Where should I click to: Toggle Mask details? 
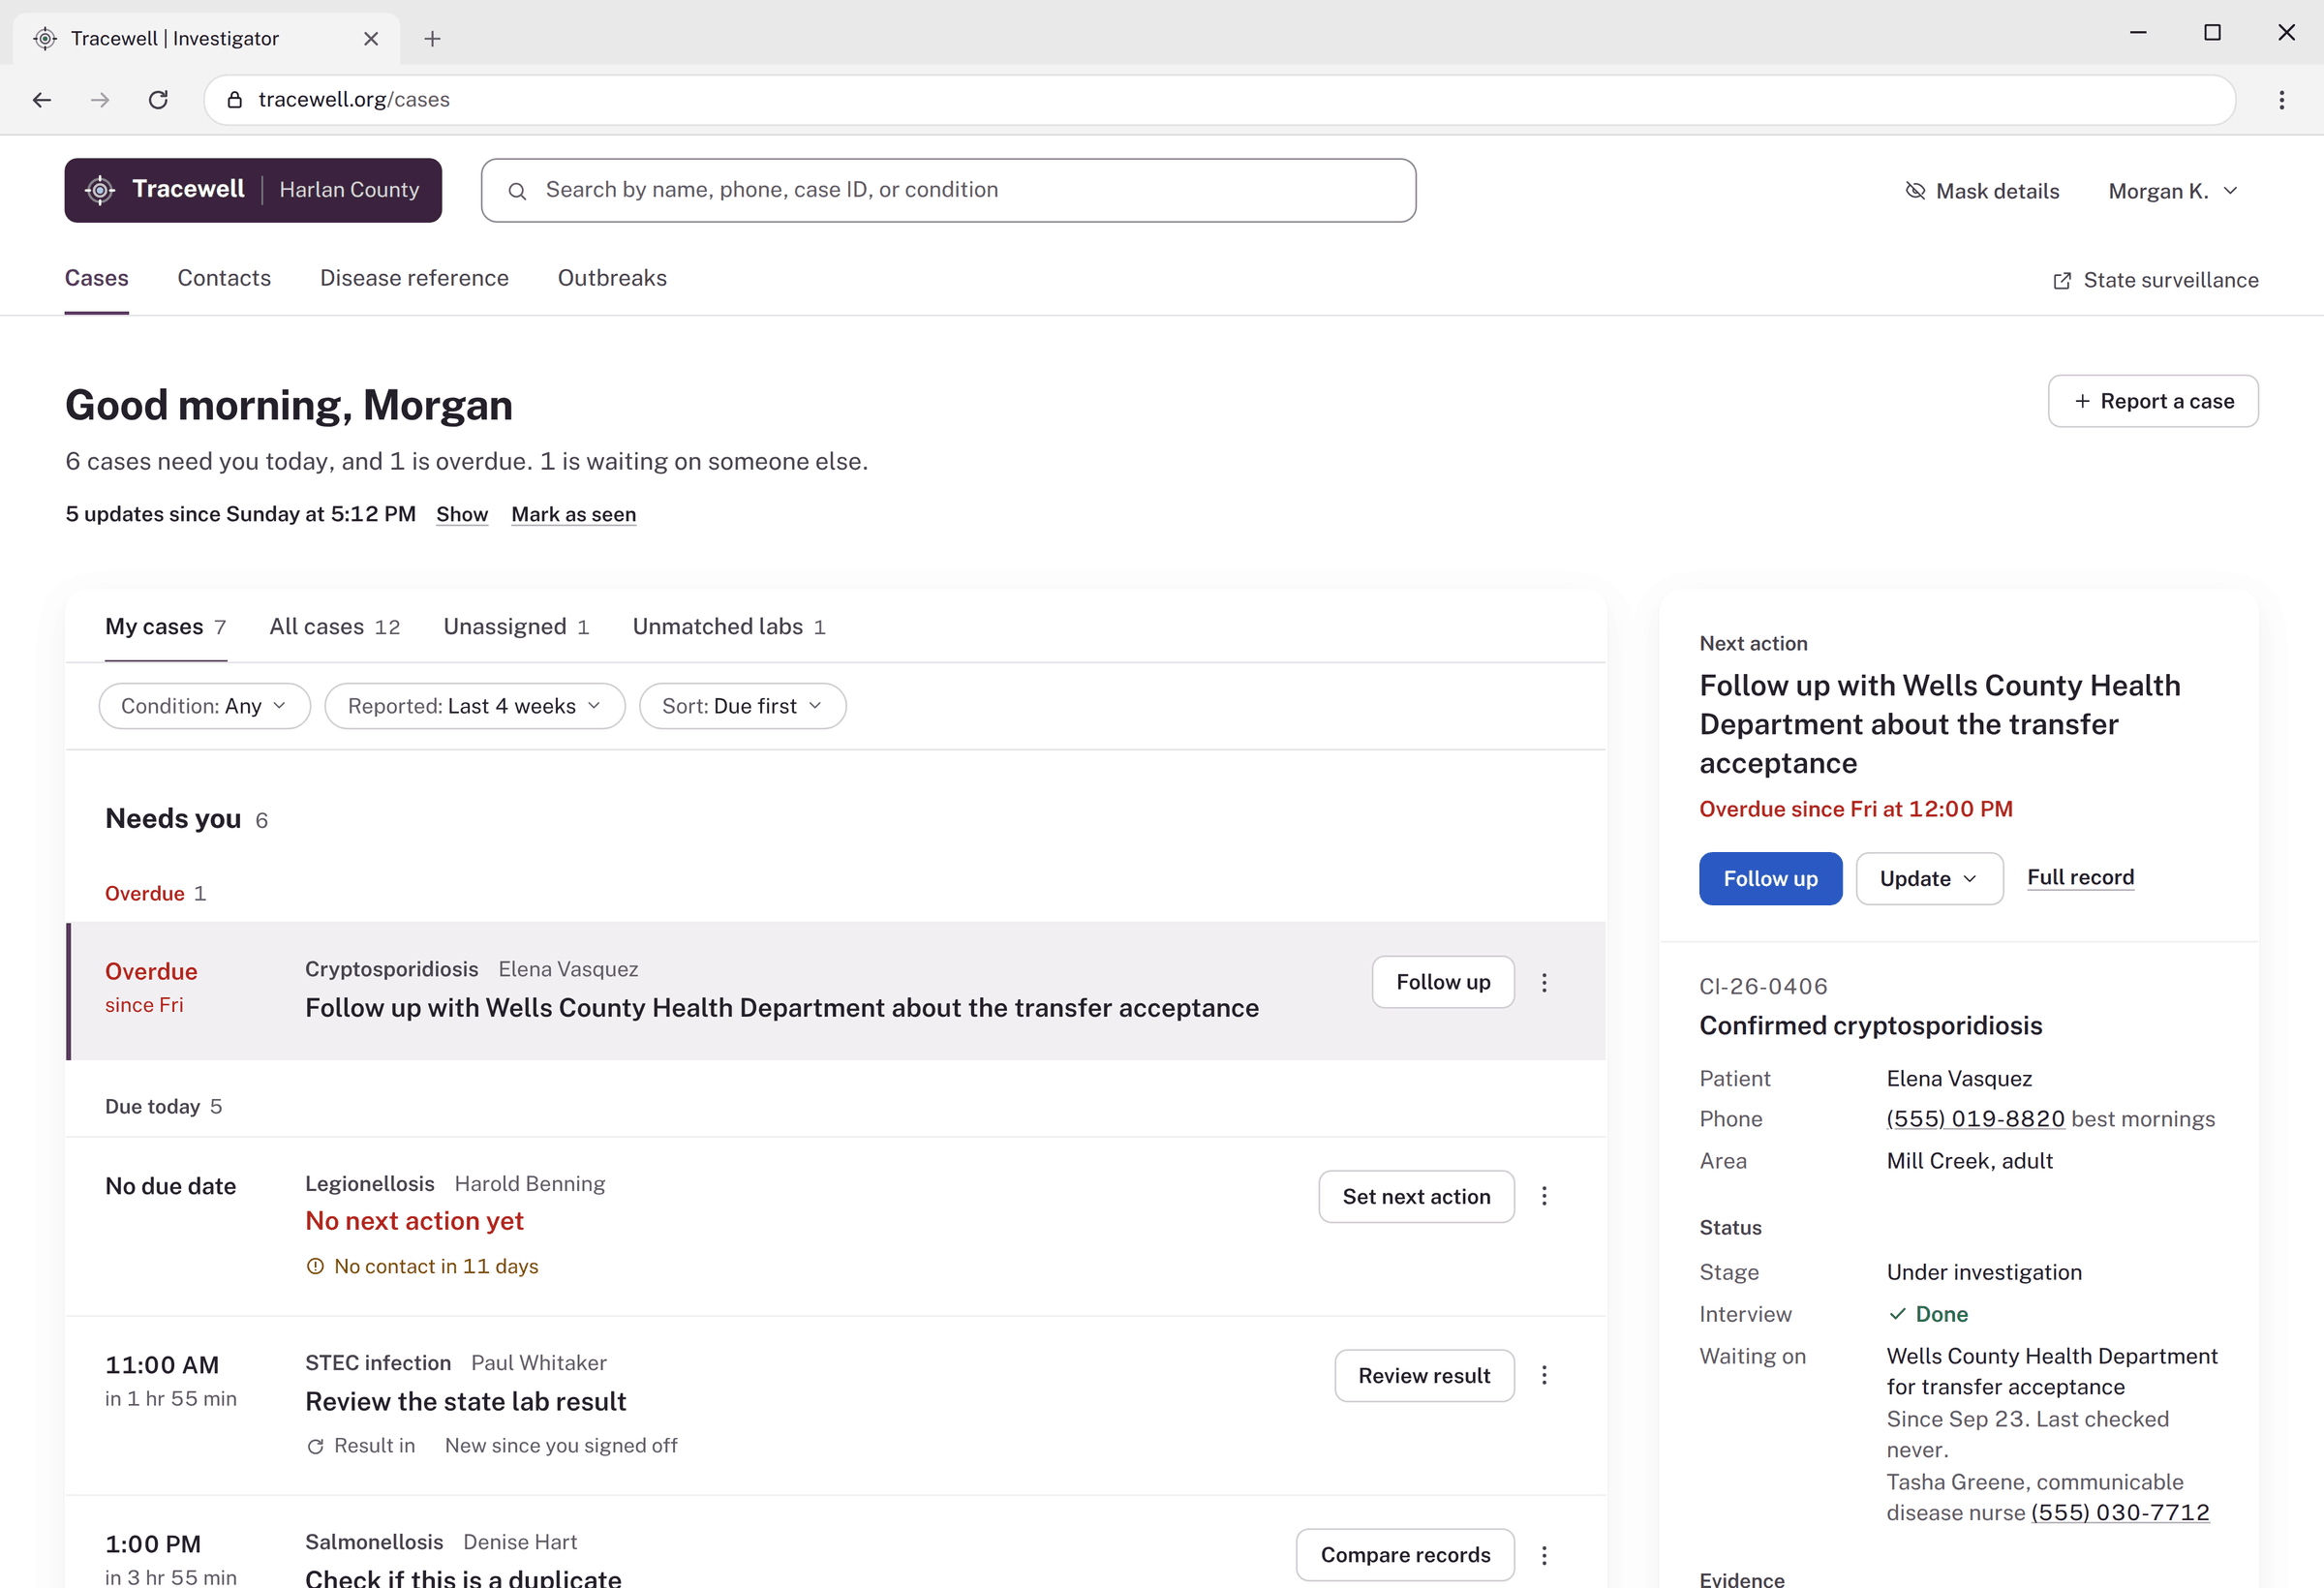[x=1982, y=191]
